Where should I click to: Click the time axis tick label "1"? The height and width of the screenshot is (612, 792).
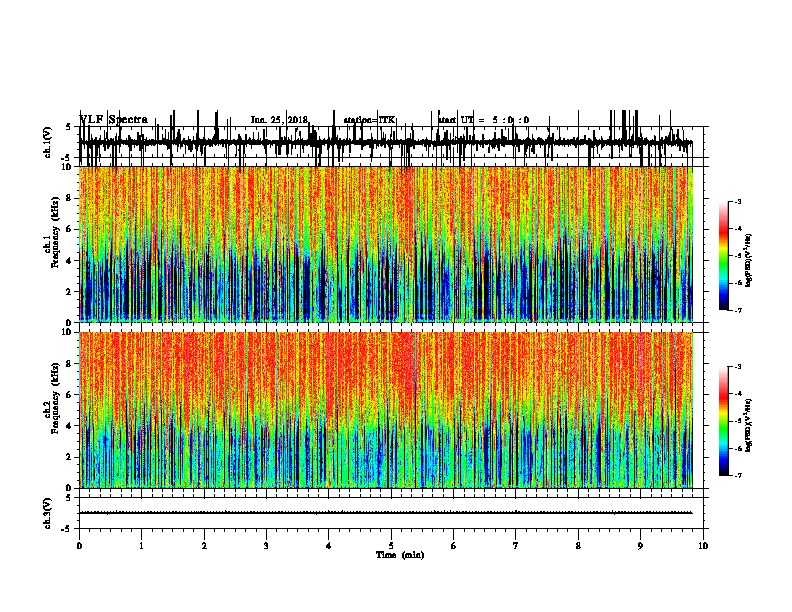141,546
